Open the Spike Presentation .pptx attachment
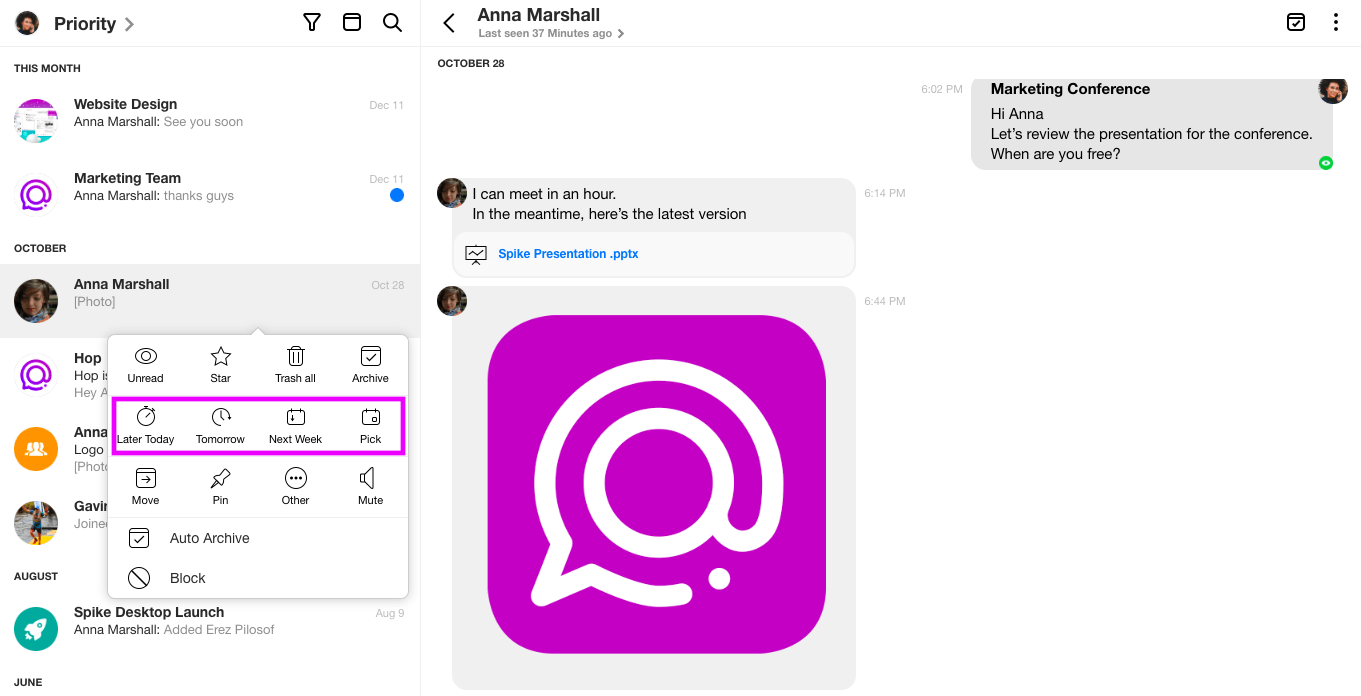 tap(568, 254)
